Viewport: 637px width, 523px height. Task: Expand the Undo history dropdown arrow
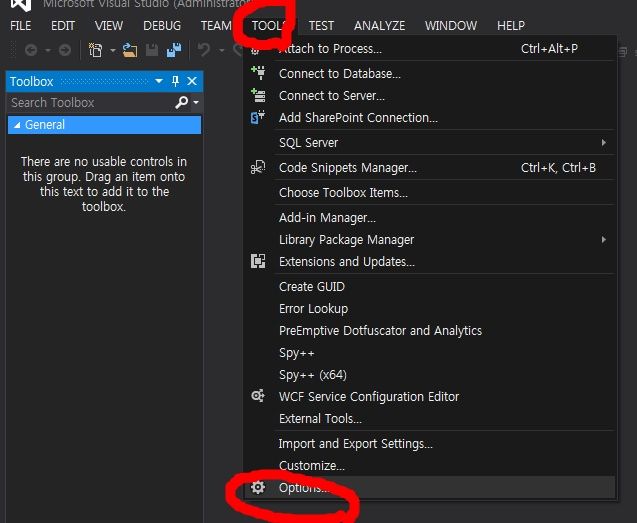(222, 50)
